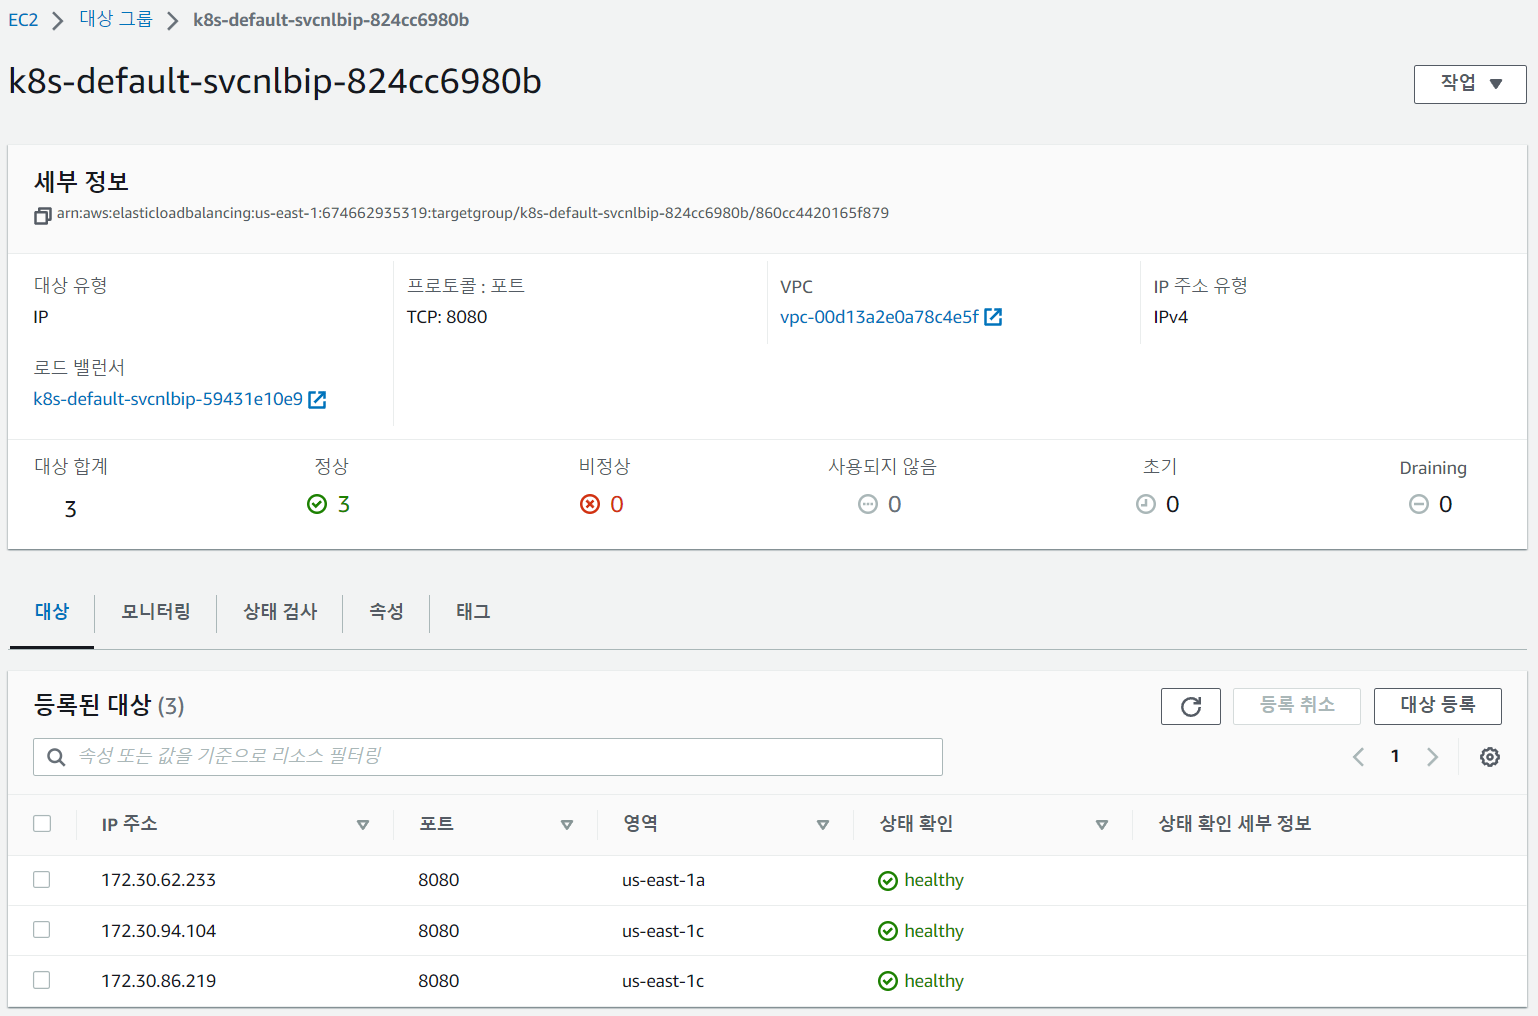Image resolution: width=1538 pixels, height=1016 pixels.
Task: Open the 대상 그룹 breadcrumb link
Action: (x=116, y=20)
